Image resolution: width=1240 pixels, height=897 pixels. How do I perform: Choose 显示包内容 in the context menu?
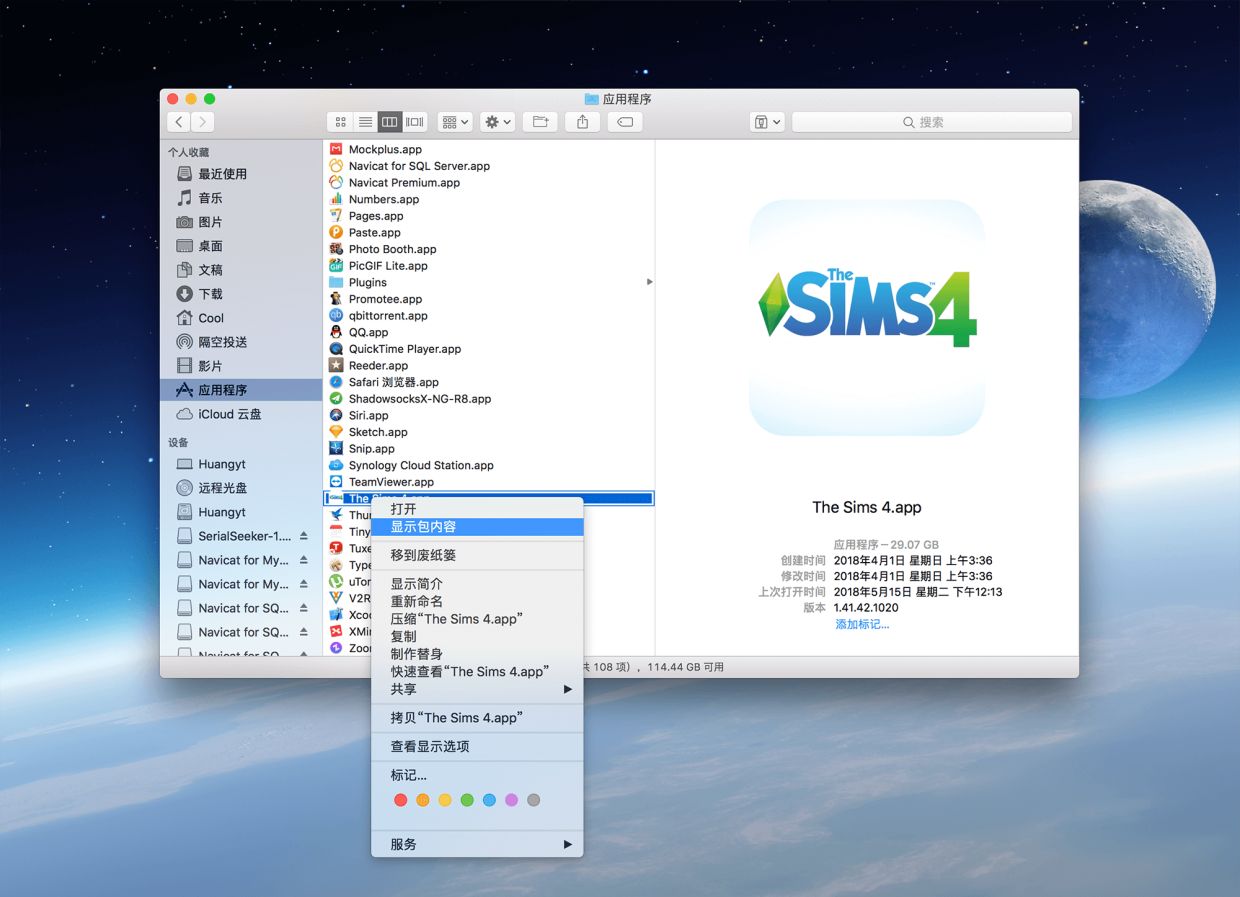477,527
